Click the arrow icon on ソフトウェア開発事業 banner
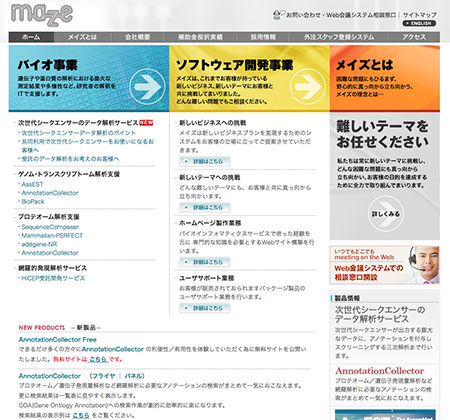Screen dimensions: 450x420 coord(308,87)
